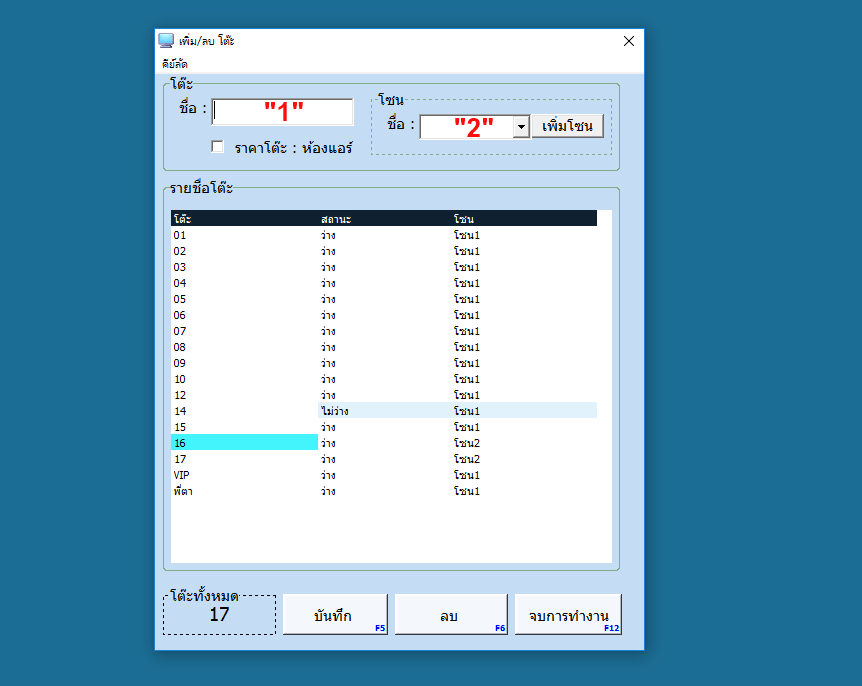The image size is (862, 686).
Task: Select table row 14
Action: click(384, 411)
